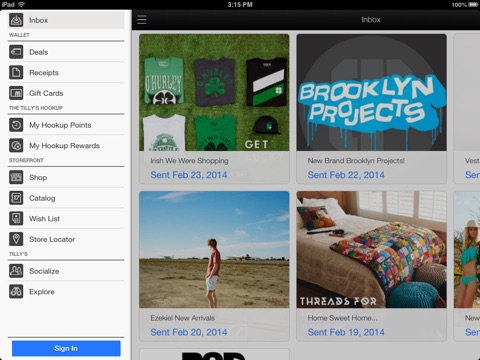The image size is (480, 360).
Task: Click the STOREFRONT section header
Action: point(26,160)
